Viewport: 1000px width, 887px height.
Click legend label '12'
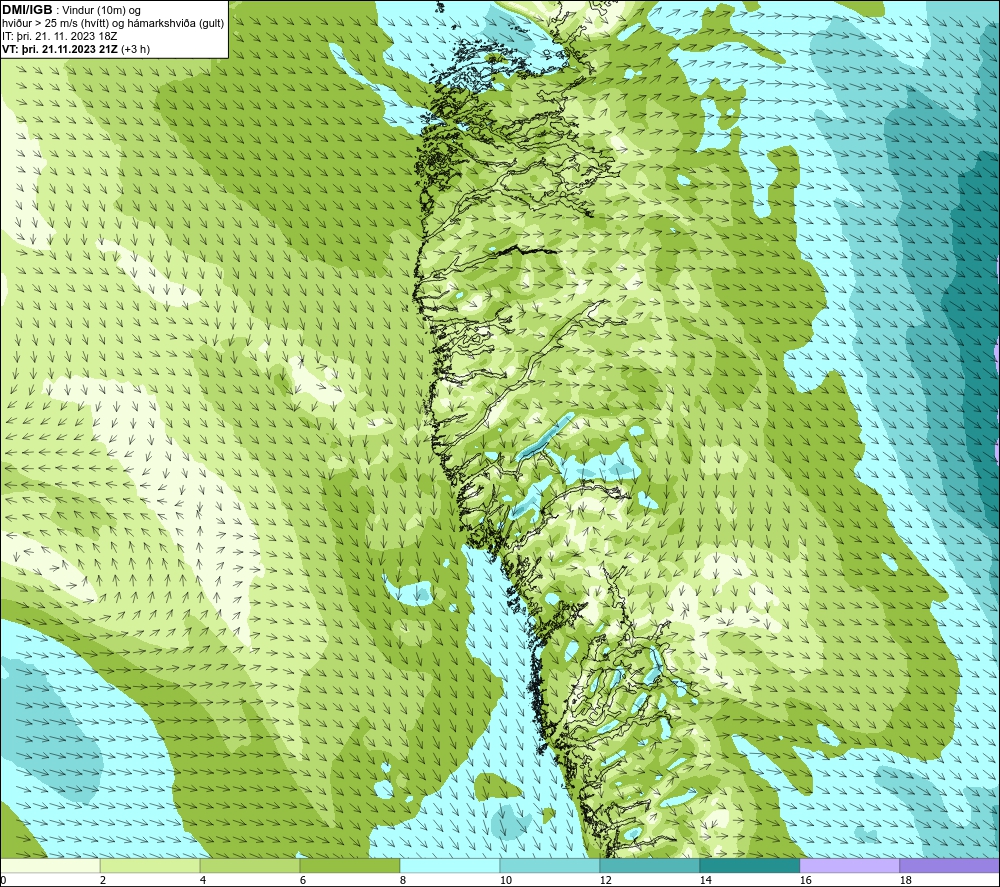[605, 881]
